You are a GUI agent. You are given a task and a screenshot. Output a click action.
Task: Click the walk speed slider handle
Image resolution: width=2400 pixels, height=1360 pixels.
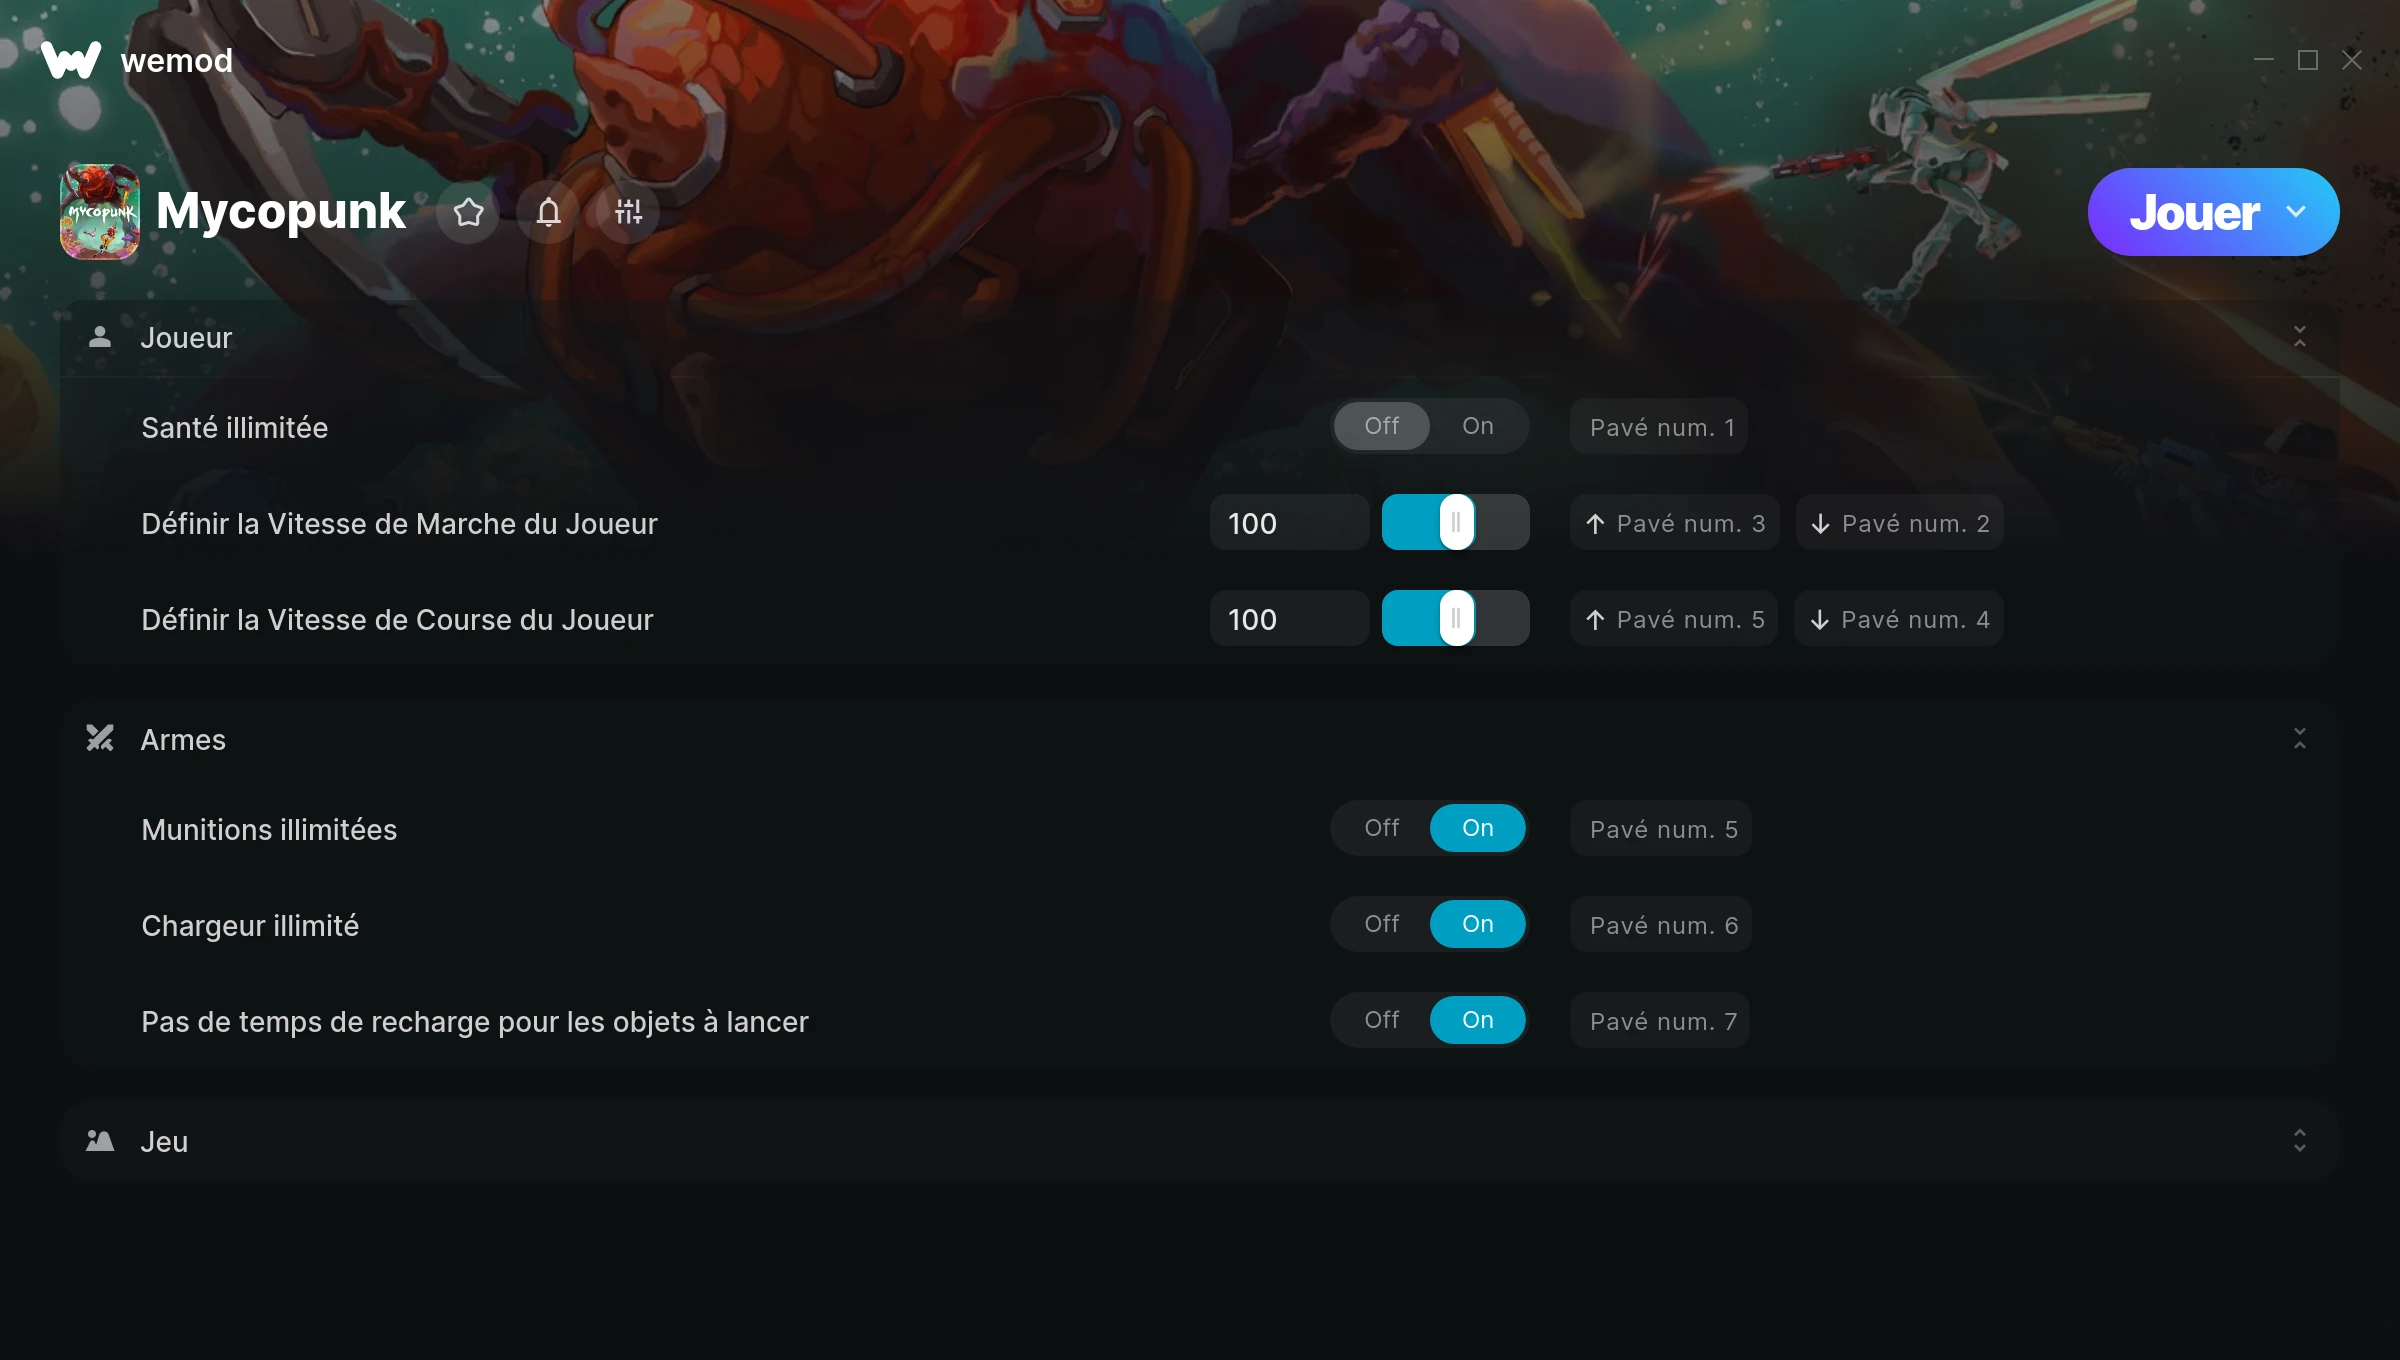pyautogui.click(x=1456, y=522)
